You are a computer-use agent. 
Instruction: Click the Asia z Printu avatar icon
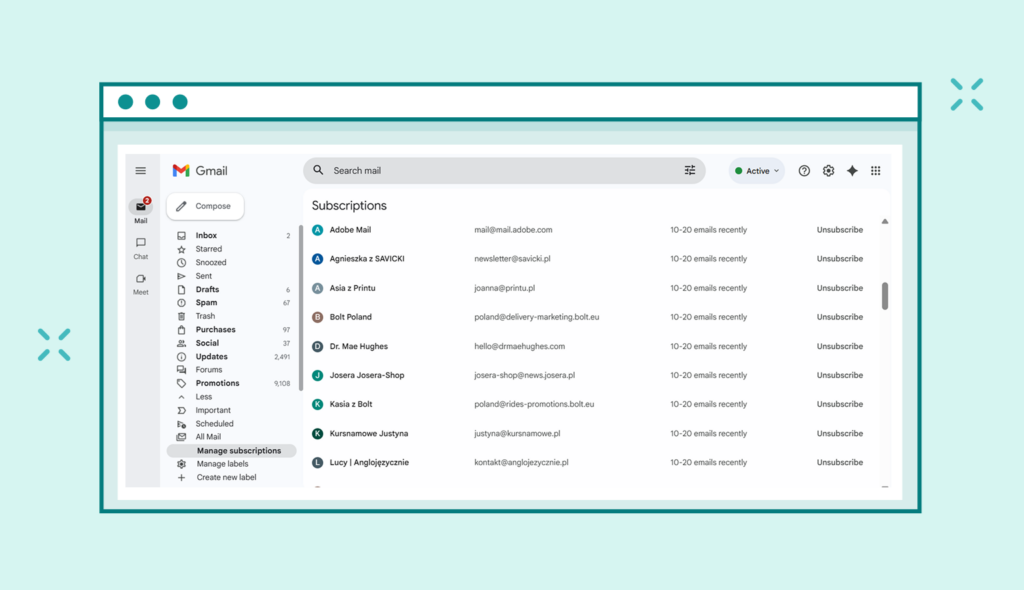point(317,288)
